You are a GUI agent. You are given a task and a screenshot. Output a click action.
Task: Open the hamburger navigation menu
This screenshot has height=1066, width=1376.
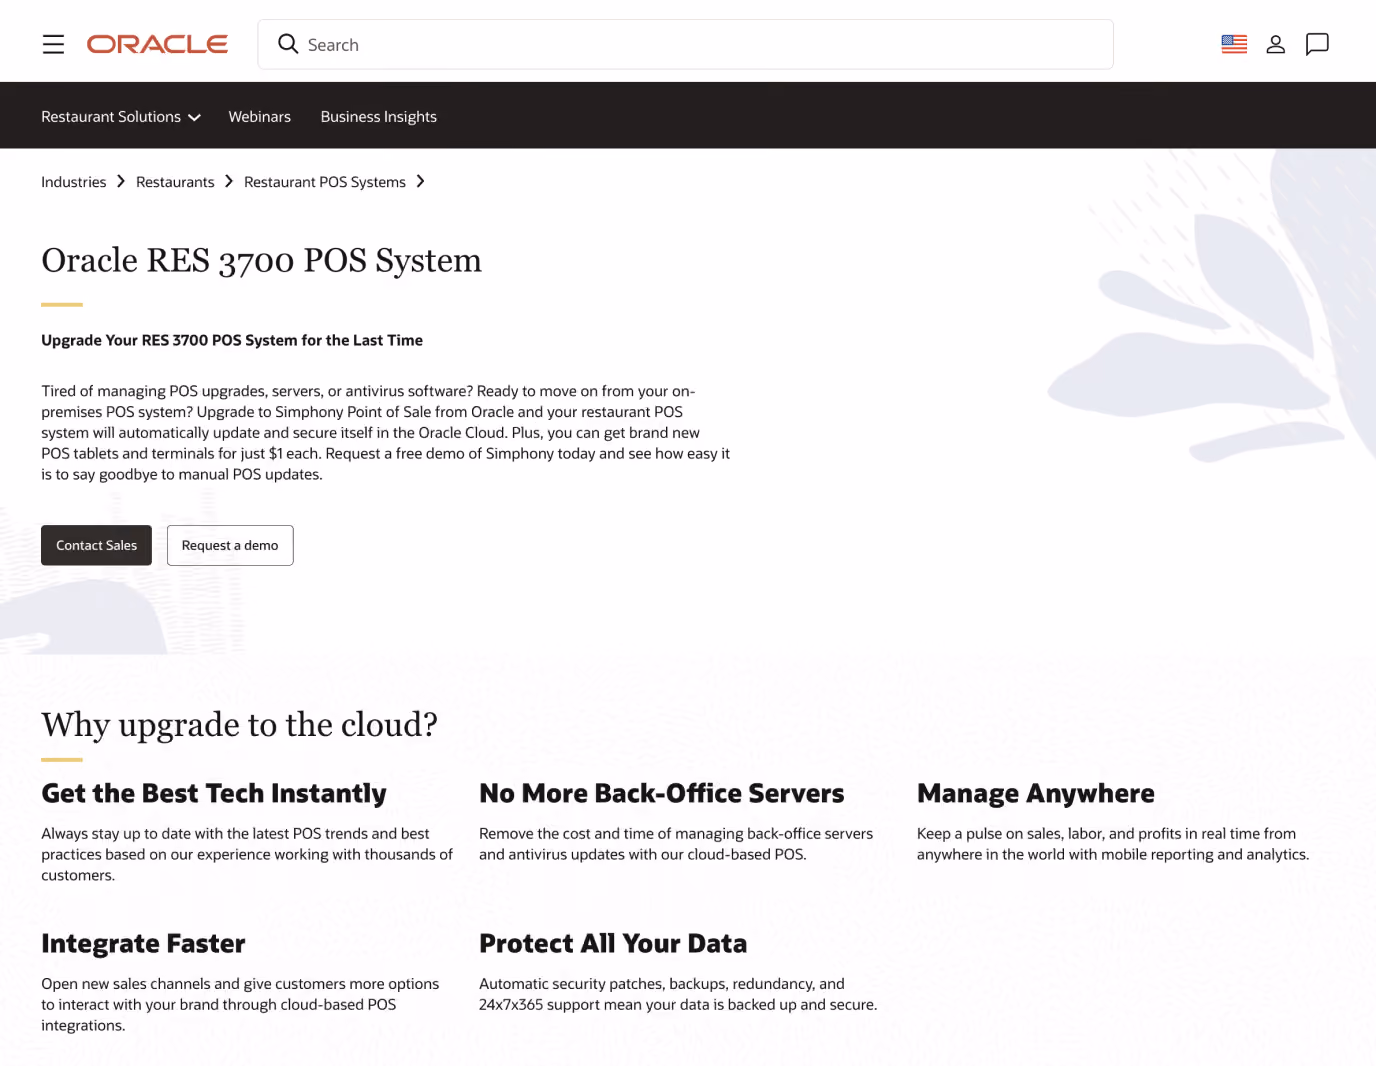tap(53, 44)
